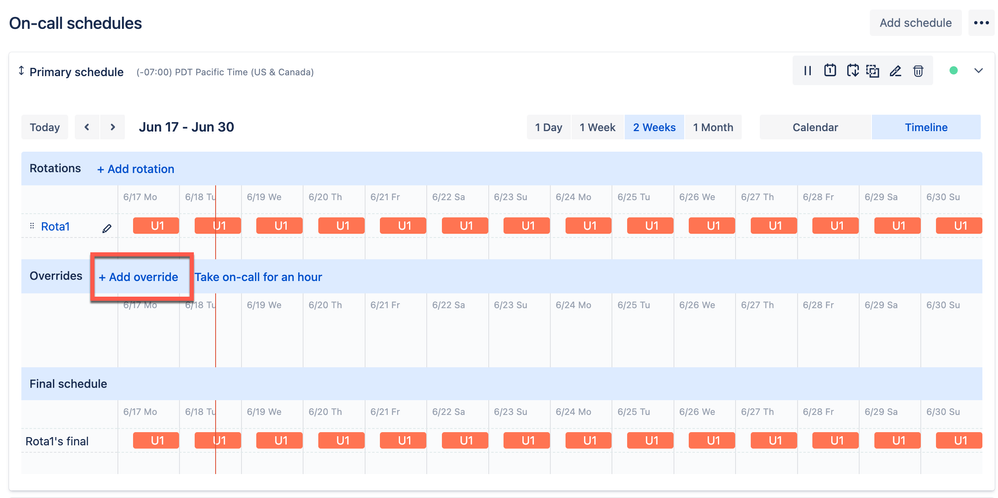The width and height of the screenshot is (998, 498).
Task: Click the Rotations section header
Action: click(55, 168)
